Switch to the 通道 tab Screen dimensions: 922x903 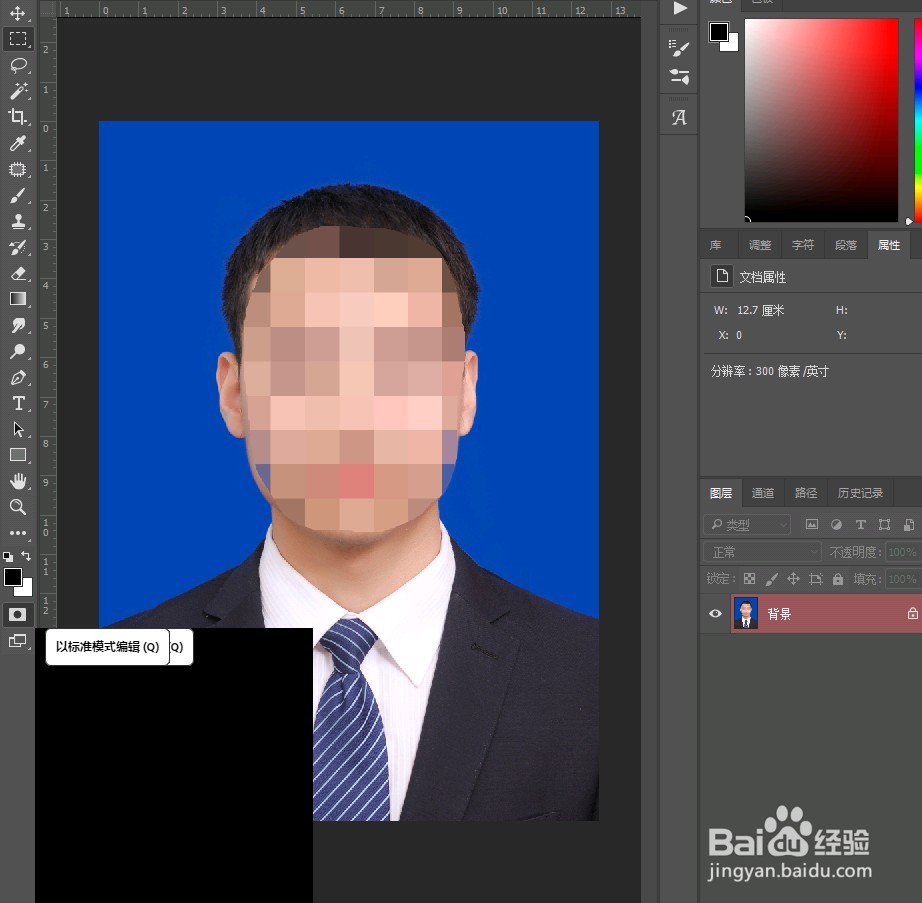click(762, 492)
